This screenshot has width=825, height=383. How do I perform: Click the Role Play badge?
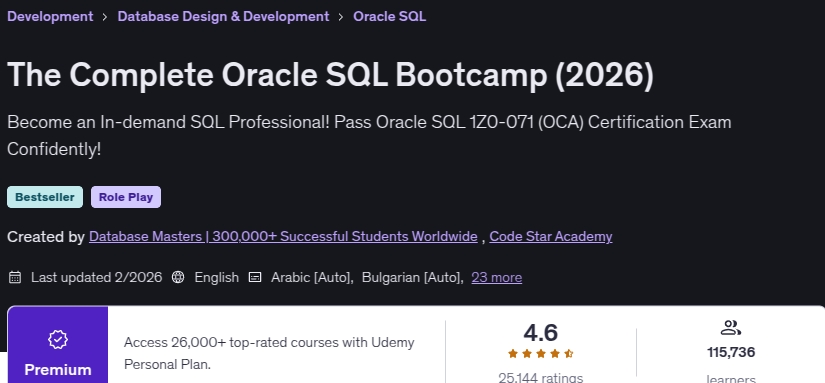[x=126, y=197]
